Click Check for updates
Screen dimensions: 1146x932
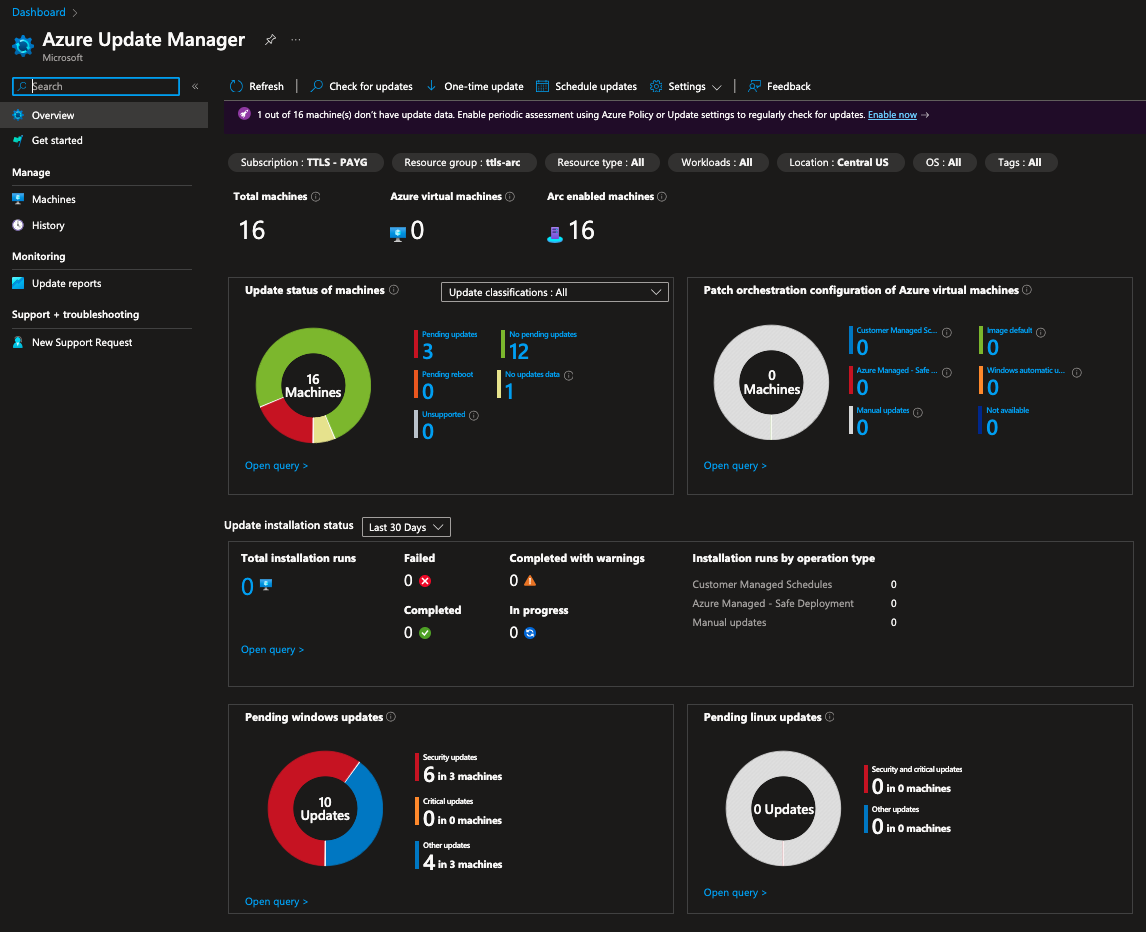[362, 86]
